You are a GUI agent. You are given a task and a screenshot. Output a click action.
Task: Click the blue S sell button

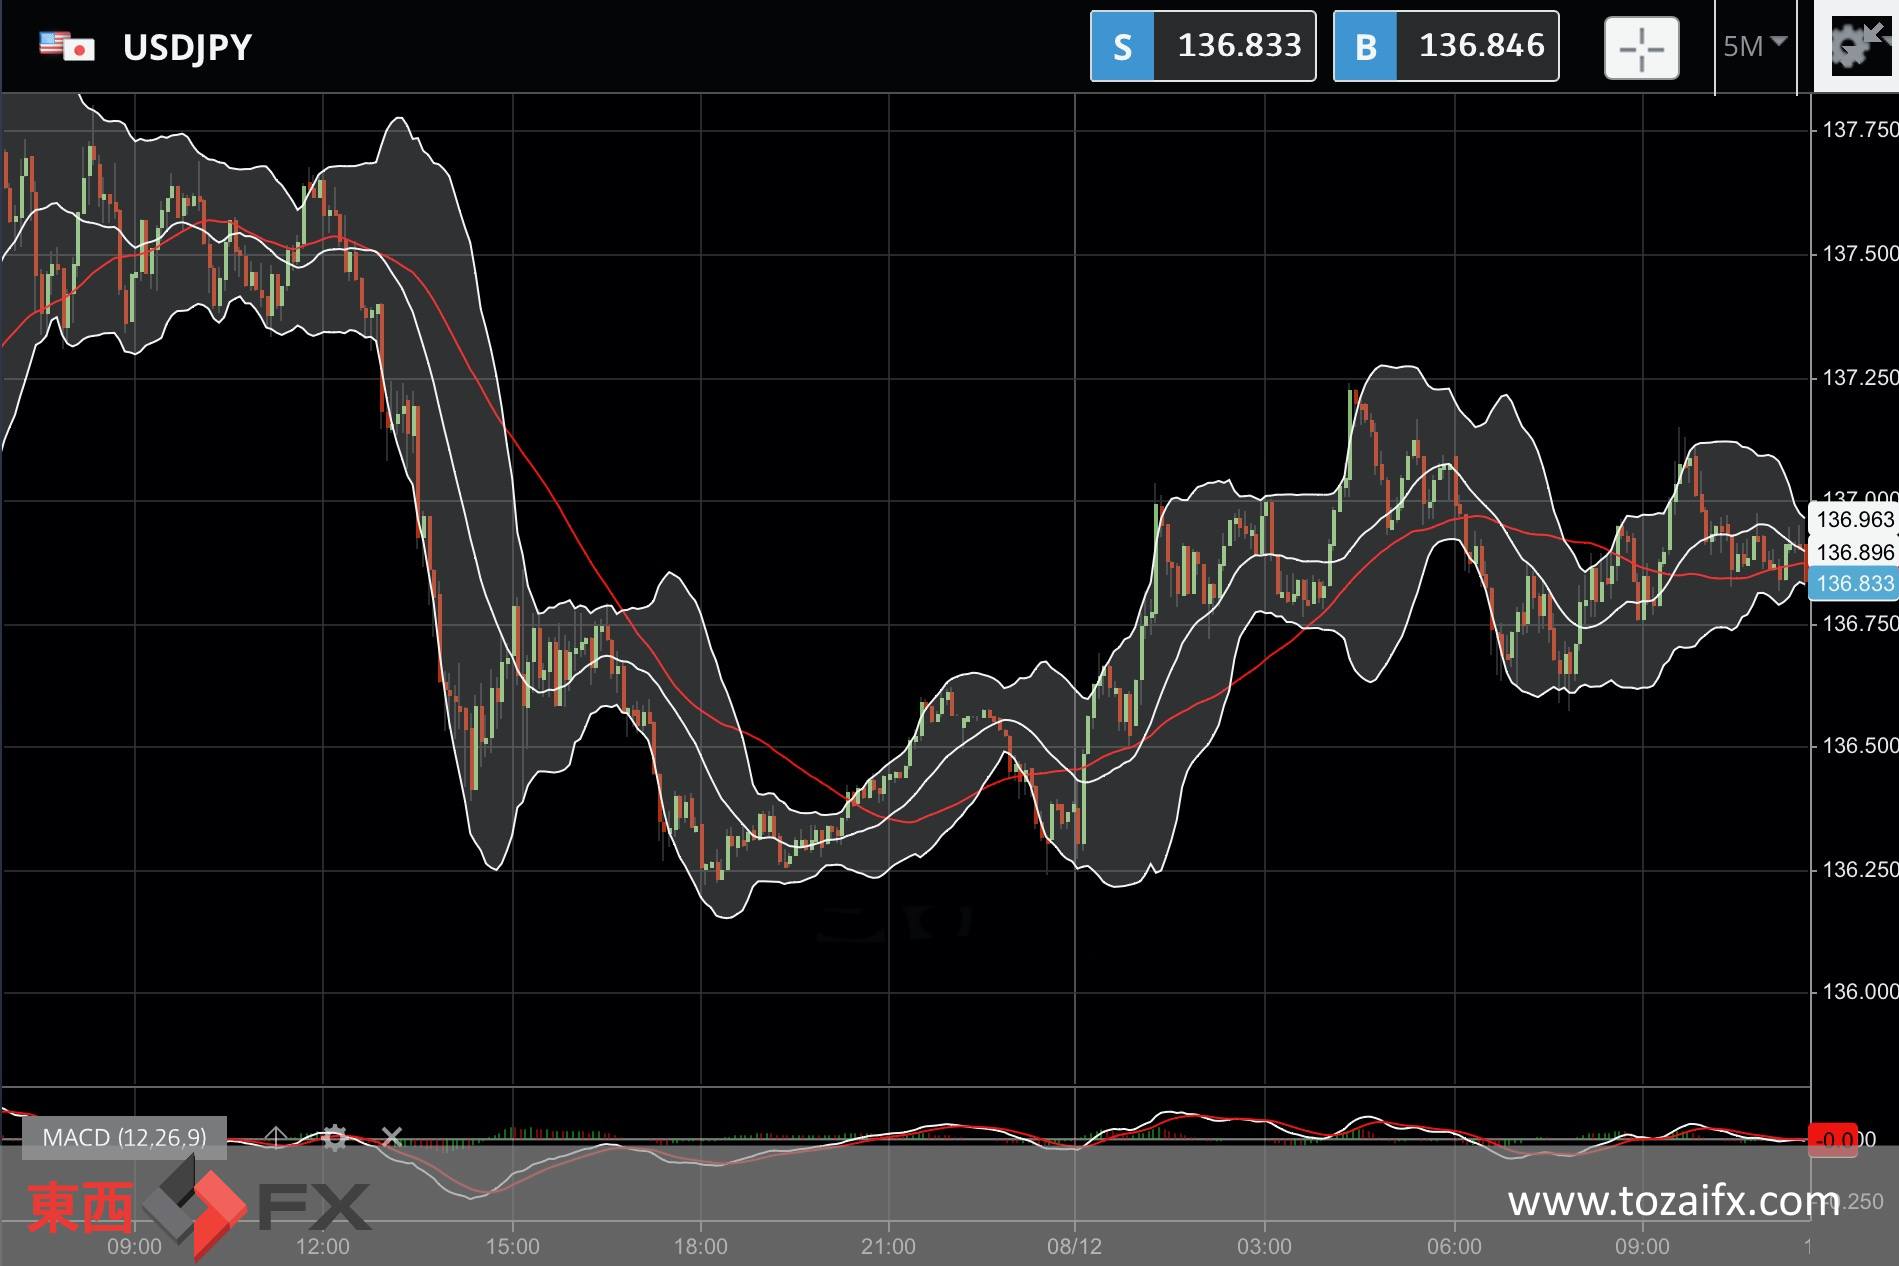coord(1122,46)
